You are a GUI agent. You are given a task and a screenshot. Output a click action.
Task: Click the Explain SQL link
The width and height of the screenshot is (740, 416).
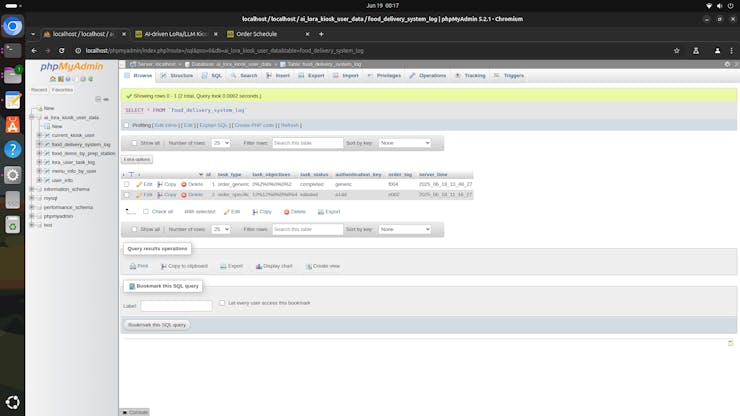pos(213,125)
